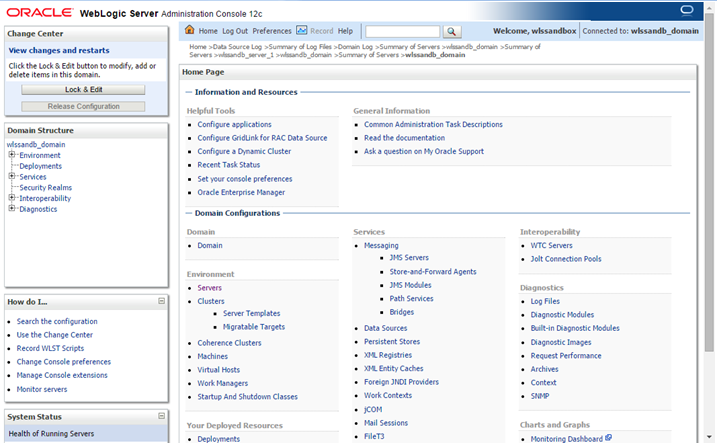Open Oracle Enterprise Manager link
717x444 pixels.
[x=241, y=193]
